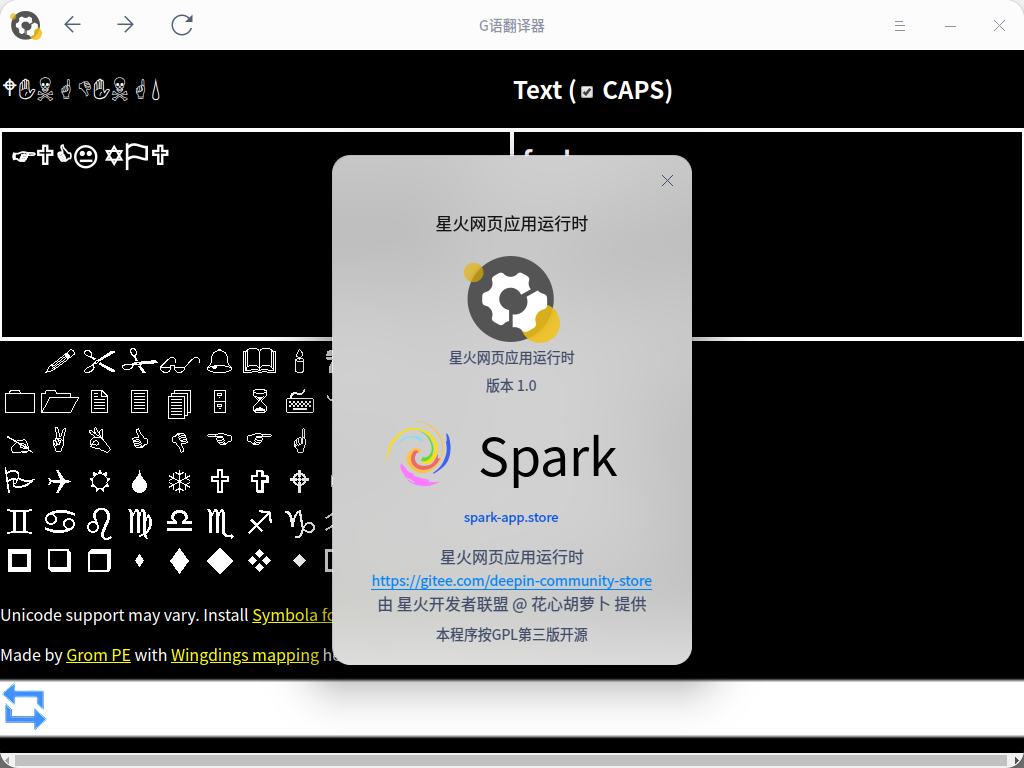
Task: Follow the Grom PE link
Action: click(x=98, y=656)
